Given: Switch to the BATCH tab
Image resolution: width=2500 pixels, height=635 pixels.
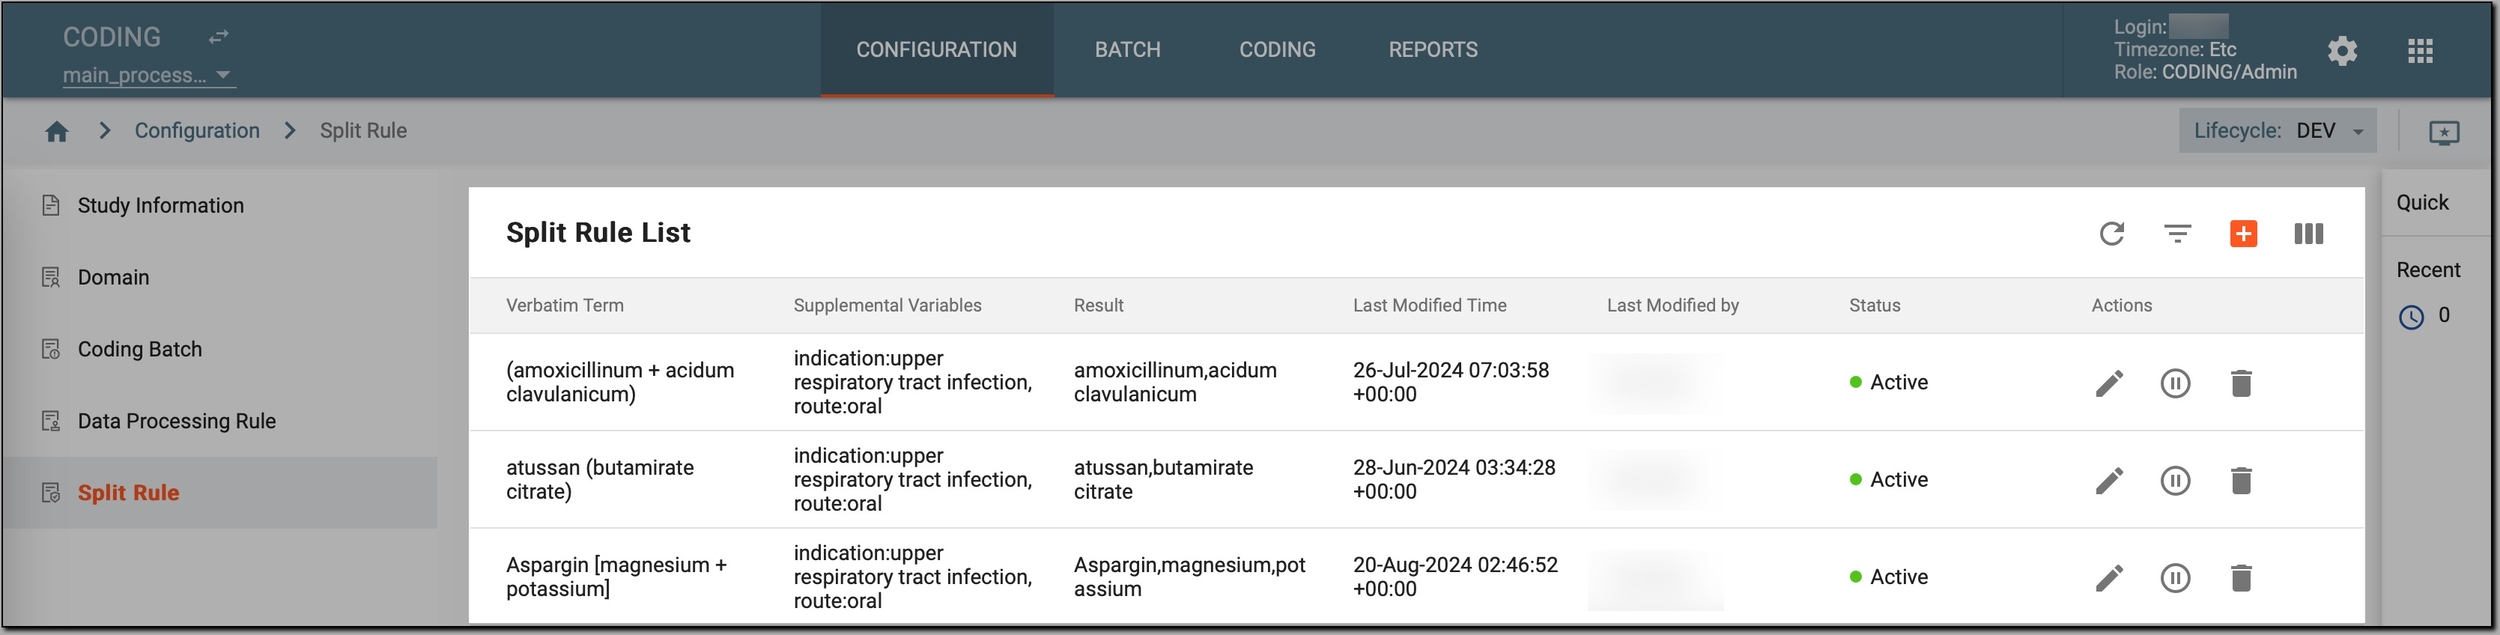Looking at the screenshot, I should (1127, 50).
